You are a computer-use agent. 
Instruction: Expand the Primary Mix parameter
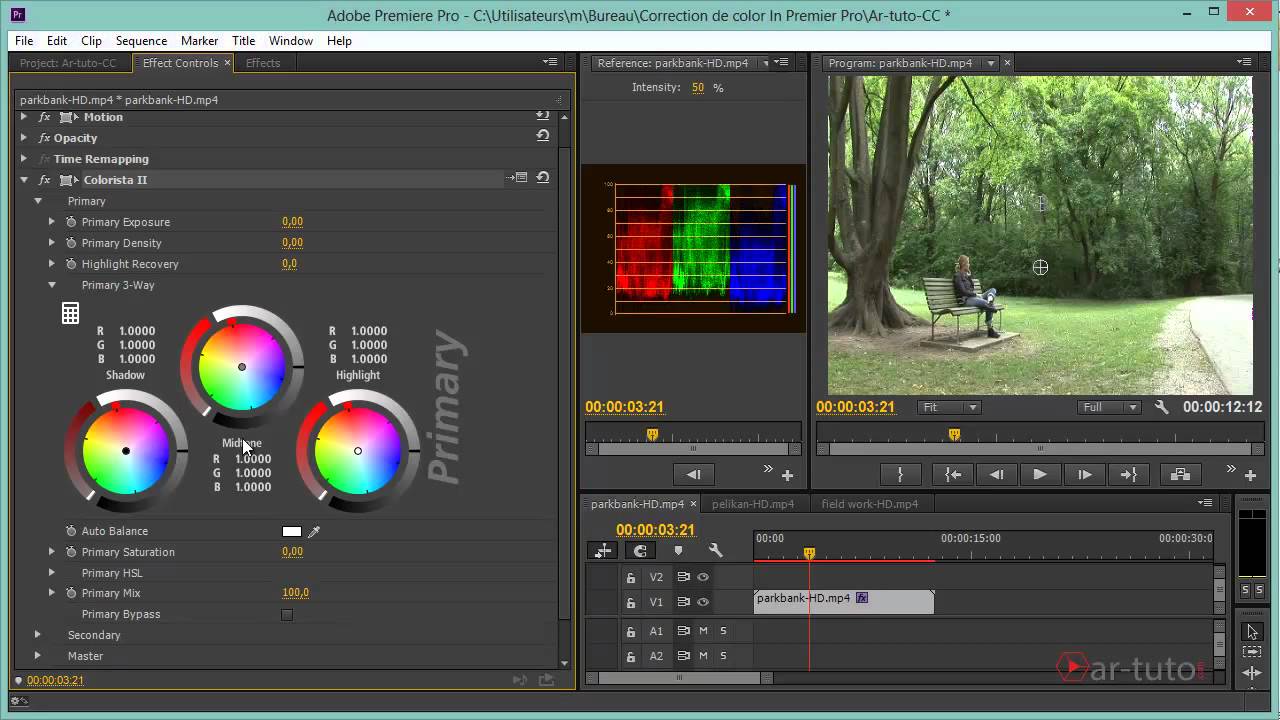coord(52,593)
